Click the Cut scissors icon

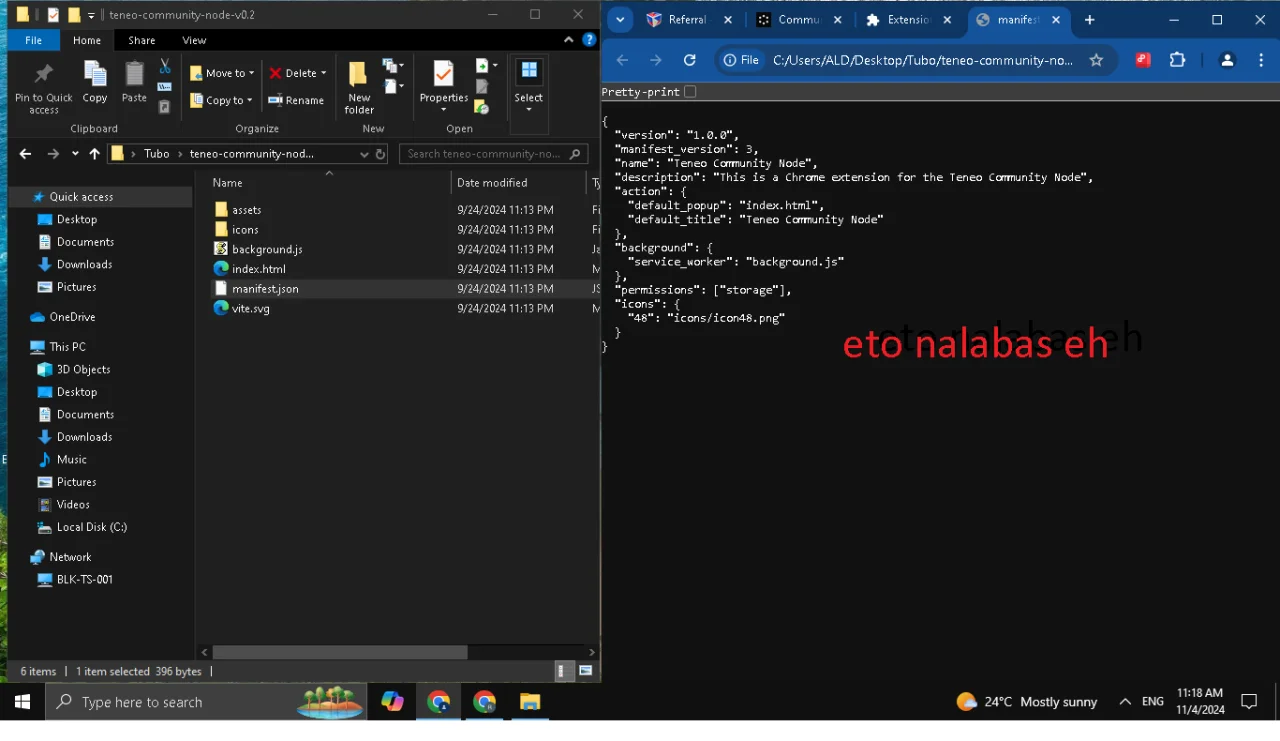point(165,67)
